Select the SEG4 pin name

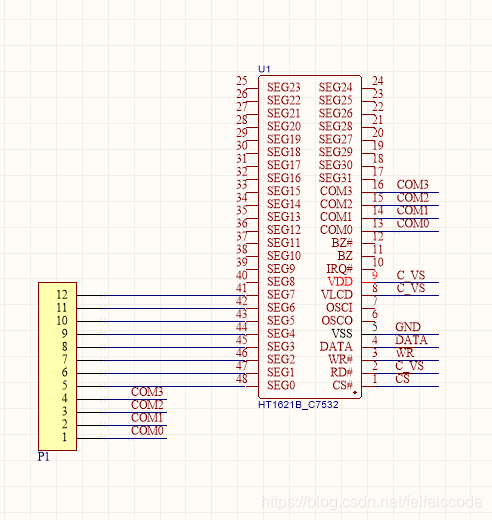281,334
